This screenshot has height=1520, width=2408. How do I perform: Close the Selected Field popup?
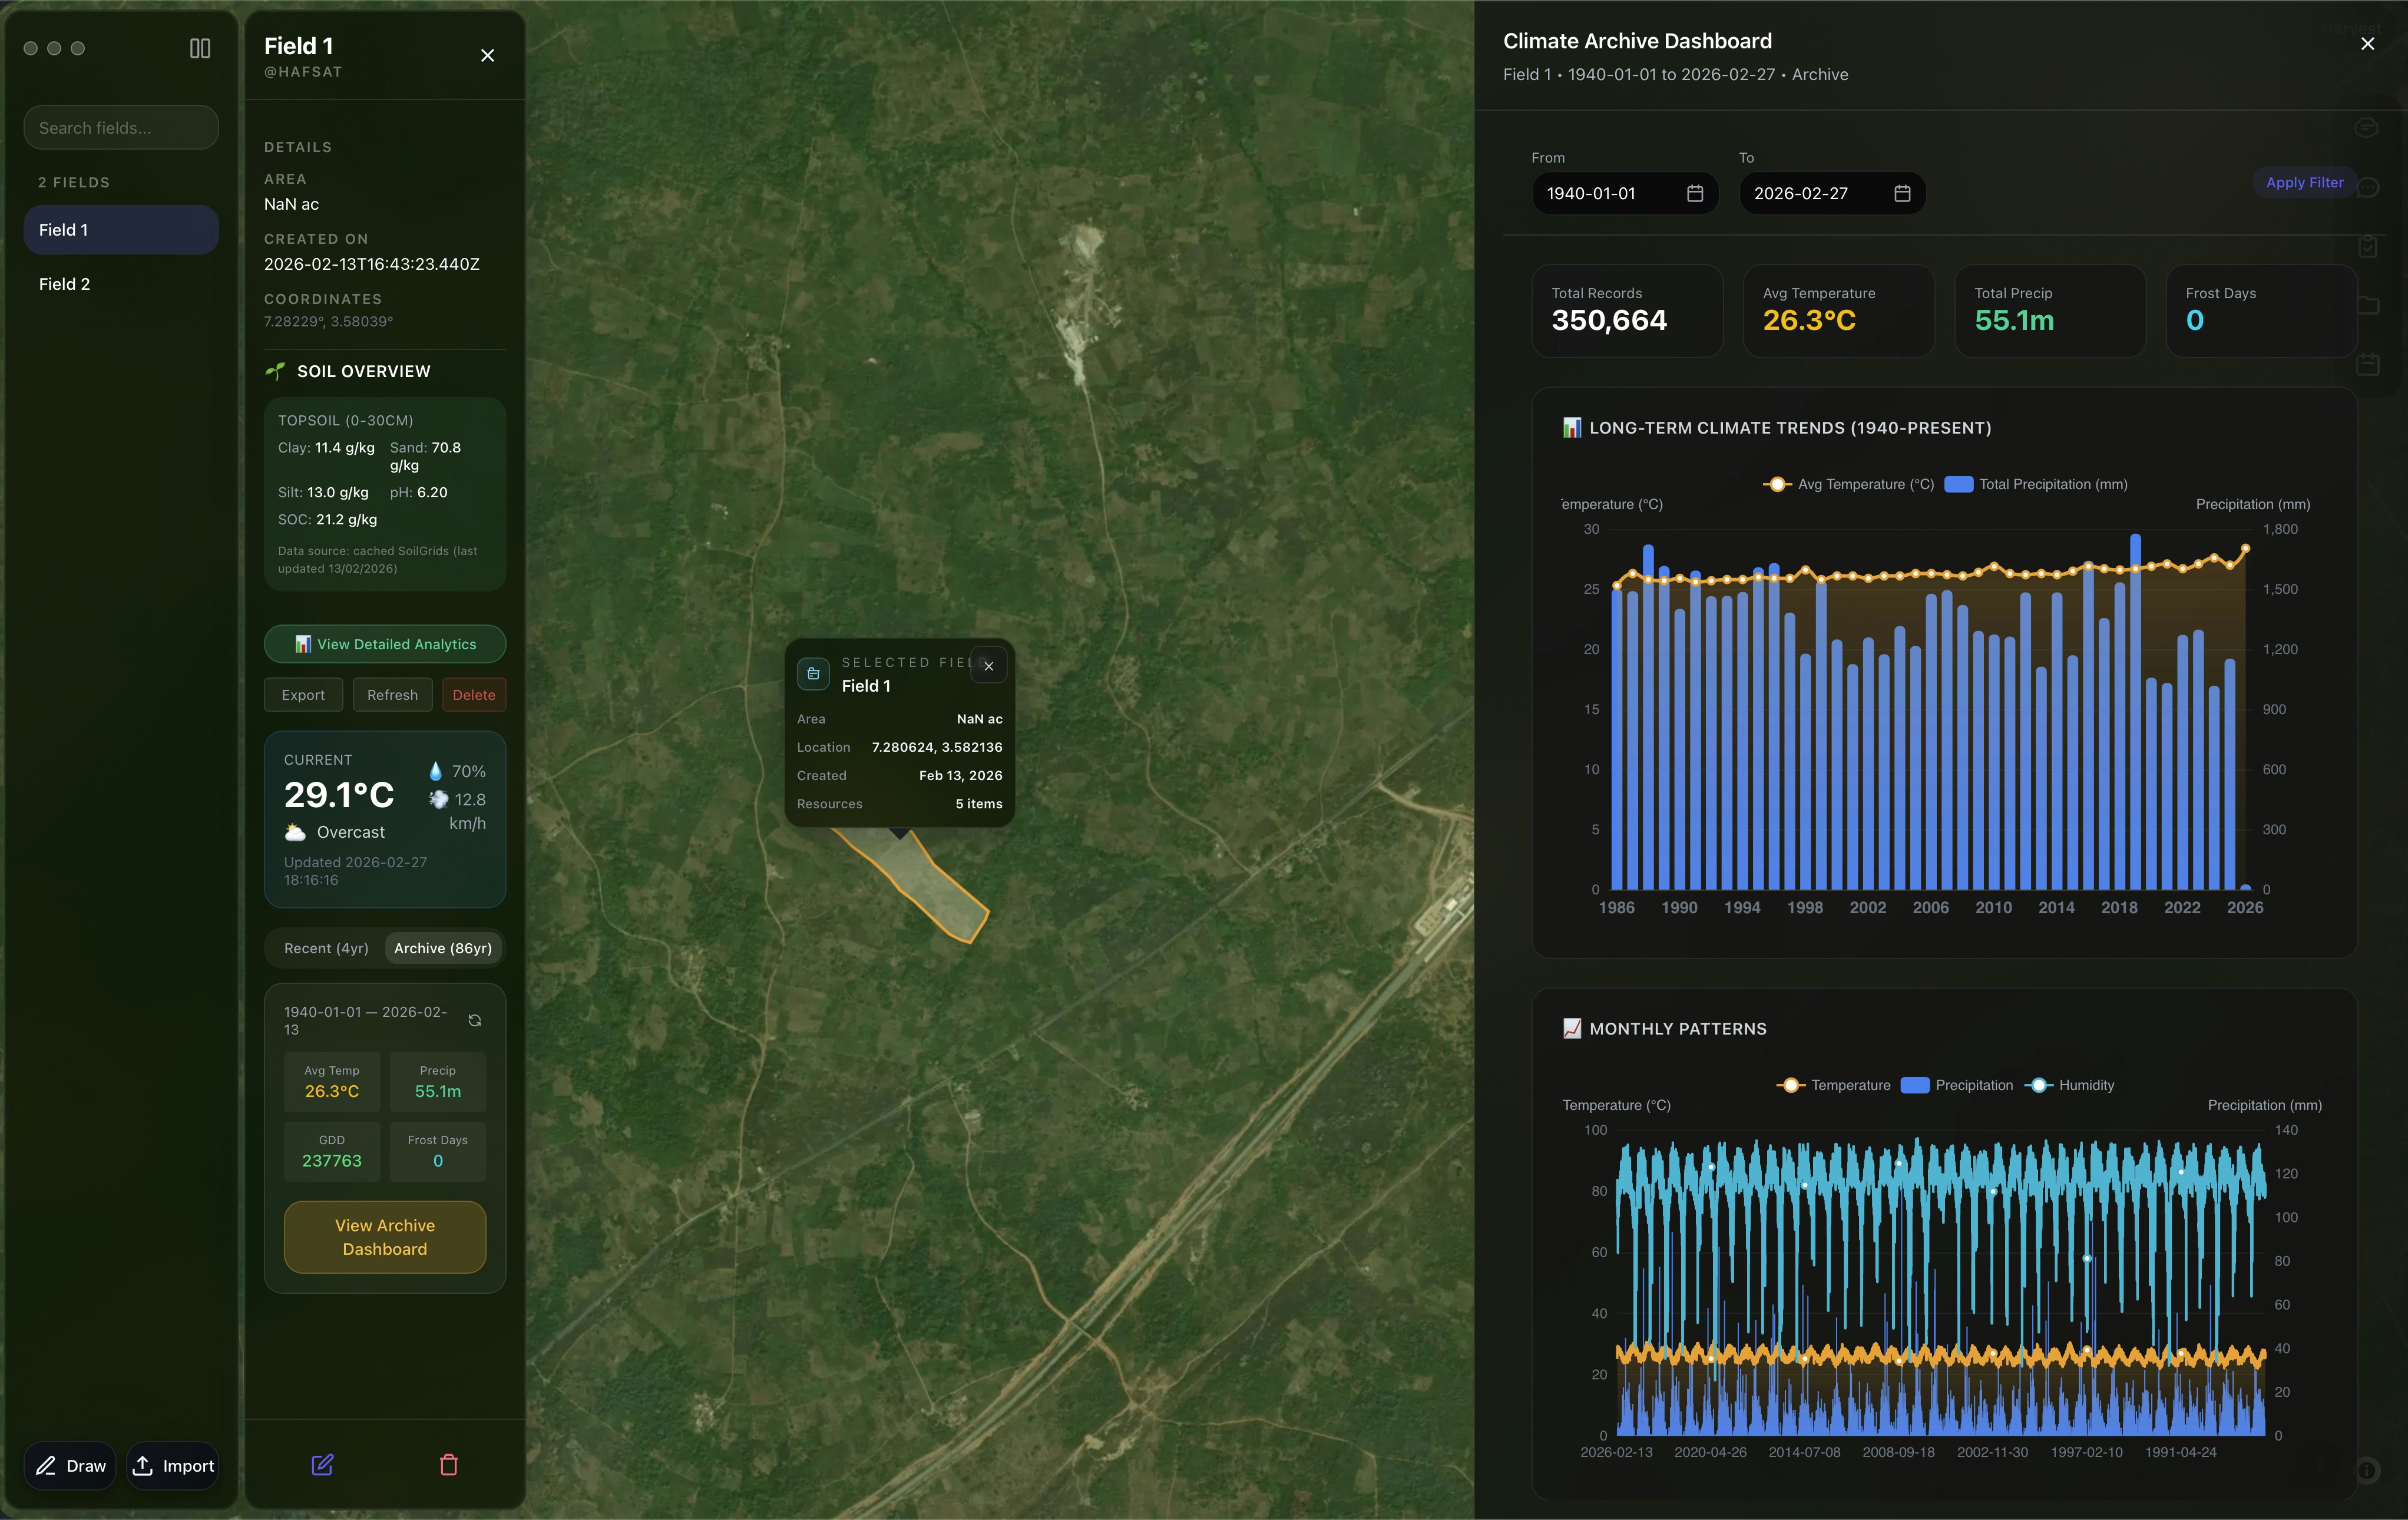(988, 666)
